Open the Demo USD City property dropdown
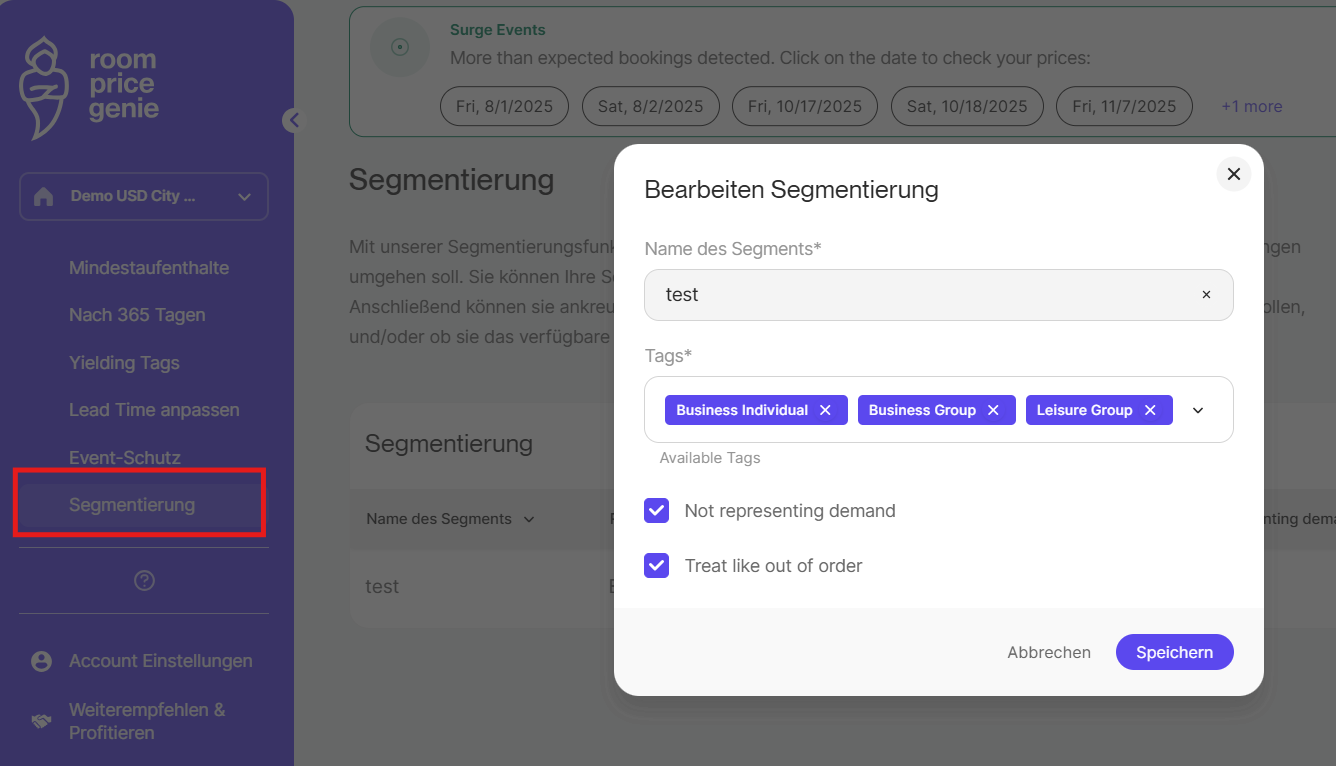 pos(144,196)
